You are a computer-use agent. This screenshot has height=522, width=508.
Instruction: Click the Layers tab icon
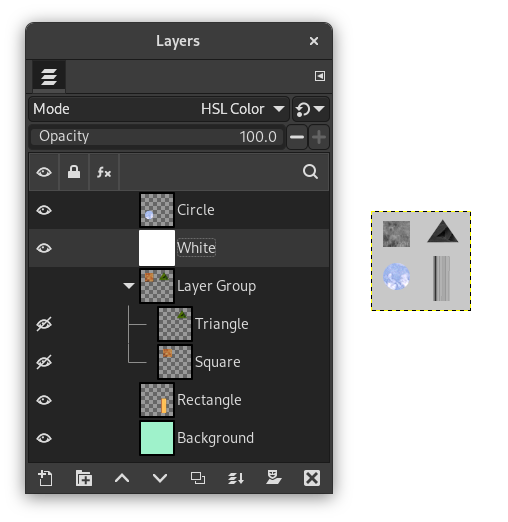click(49, 76)
